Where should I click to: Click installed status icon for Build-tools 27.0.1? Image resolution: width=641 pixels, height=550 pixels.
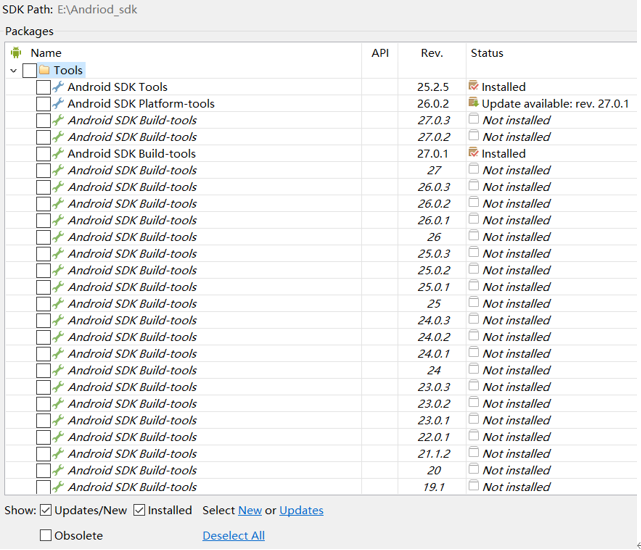(x=474, y=153)
